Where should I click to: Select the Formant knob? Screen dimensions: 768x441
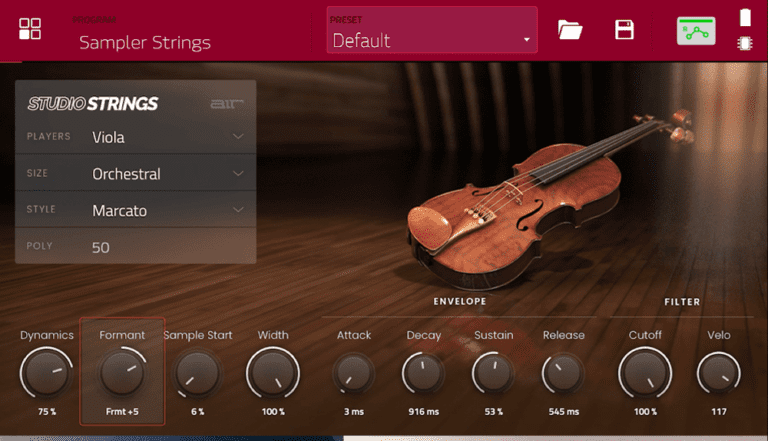(x=122, y=374)
